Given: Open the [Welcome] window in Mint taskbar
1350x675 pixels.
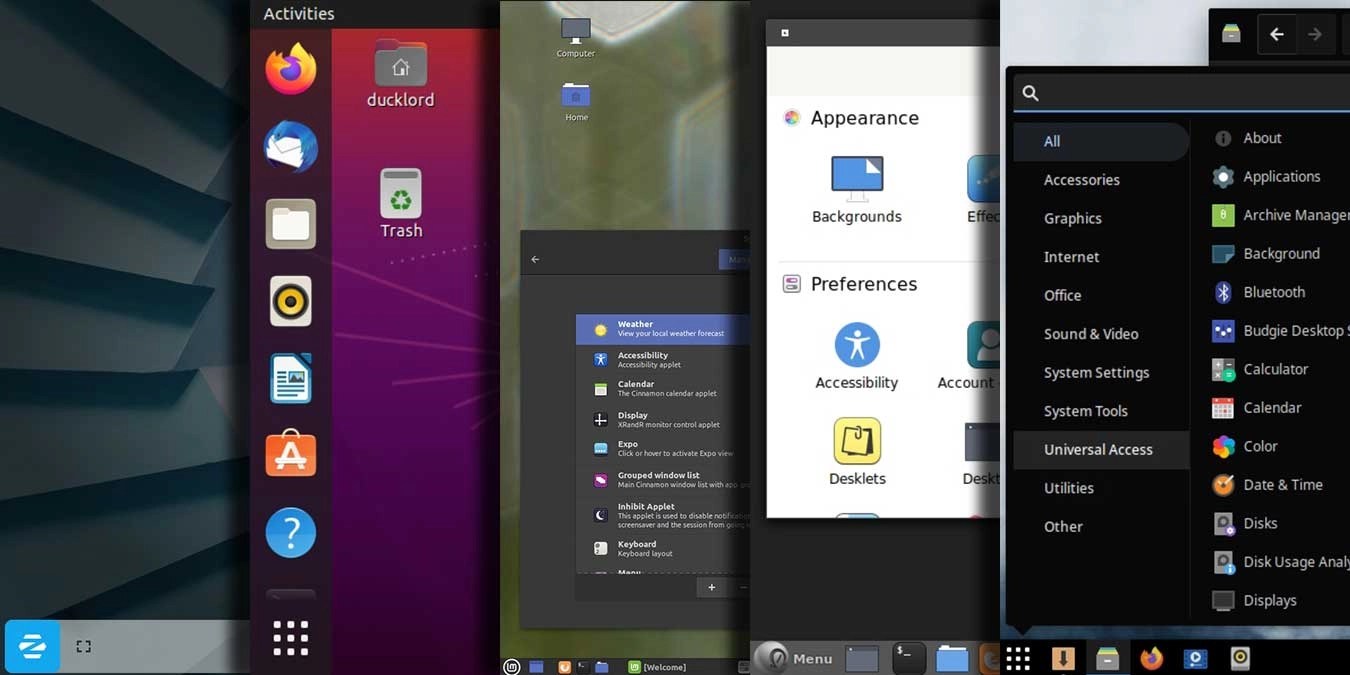Looking at the screenshot, I should click(657, 667).
